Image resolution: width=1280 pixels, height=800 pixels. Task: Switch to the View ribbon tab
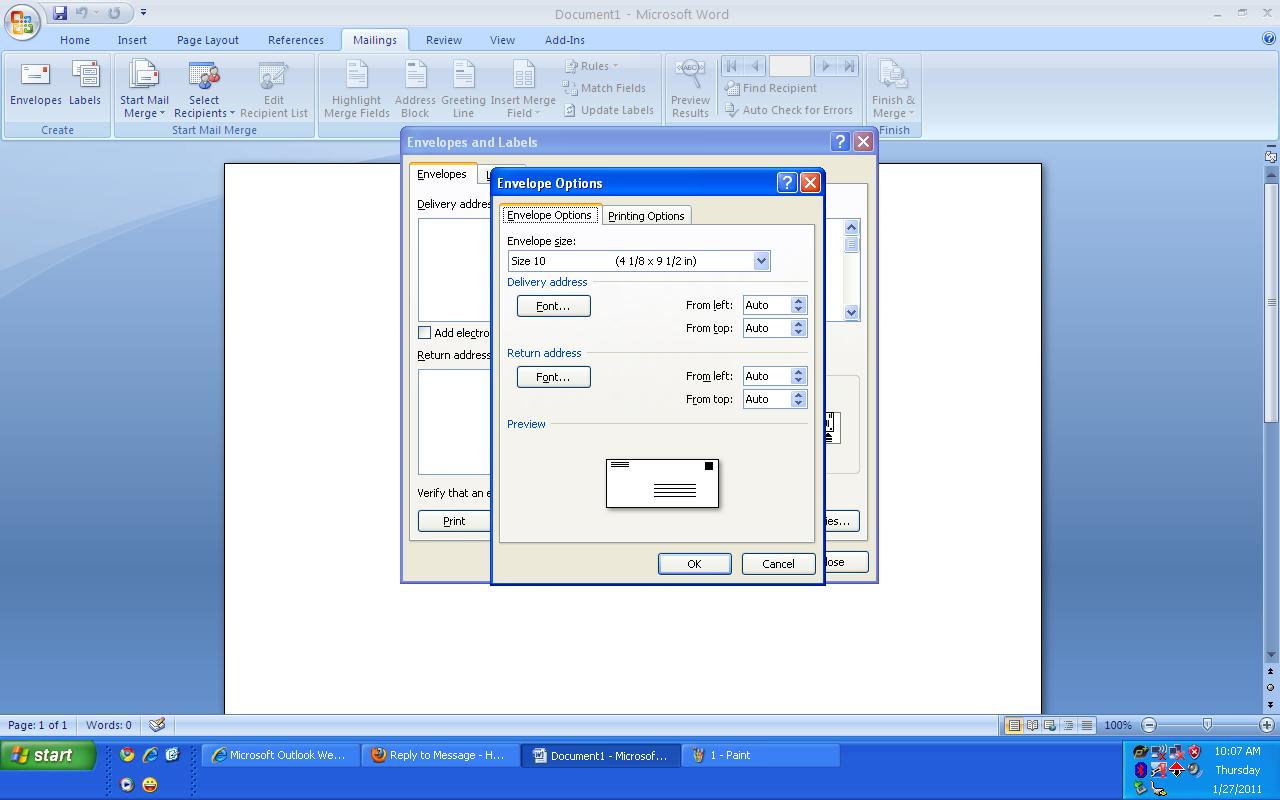[502, 40]
